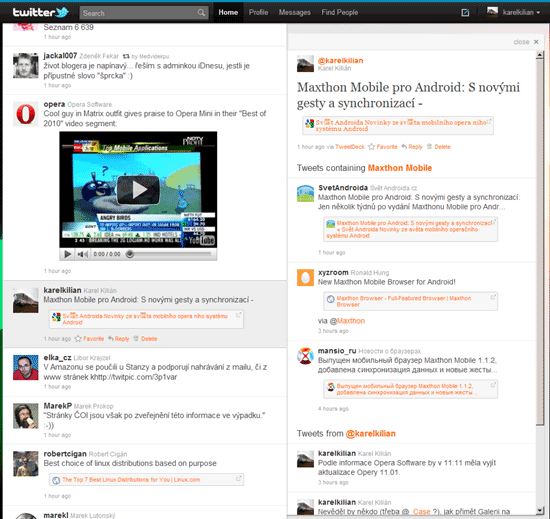
Task: Open the twitpic.com/3p1var link
Action: tap(137, 377)
